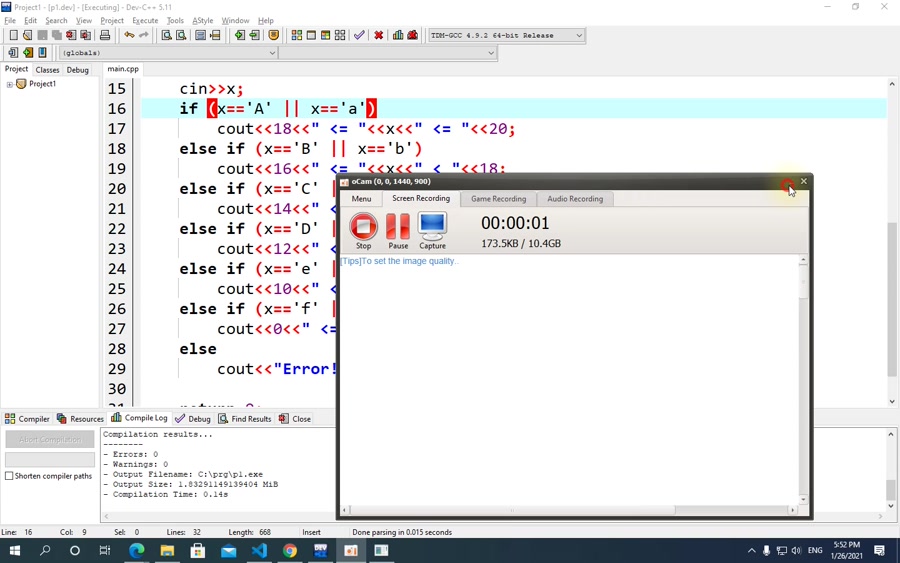
Task: Click the print icon in toolbar
Action: pyautogui.click(x=104, y=36)
